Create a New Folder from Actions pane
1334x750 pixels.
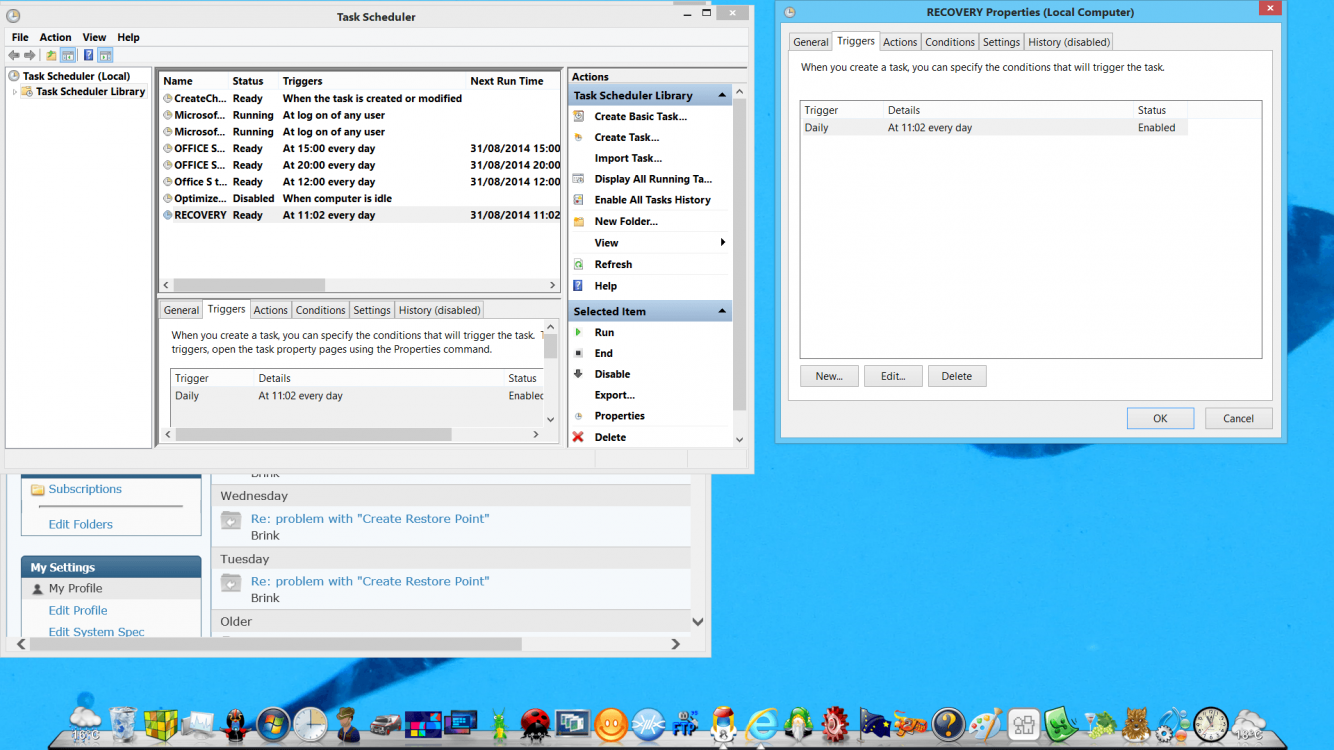[626, 222]
